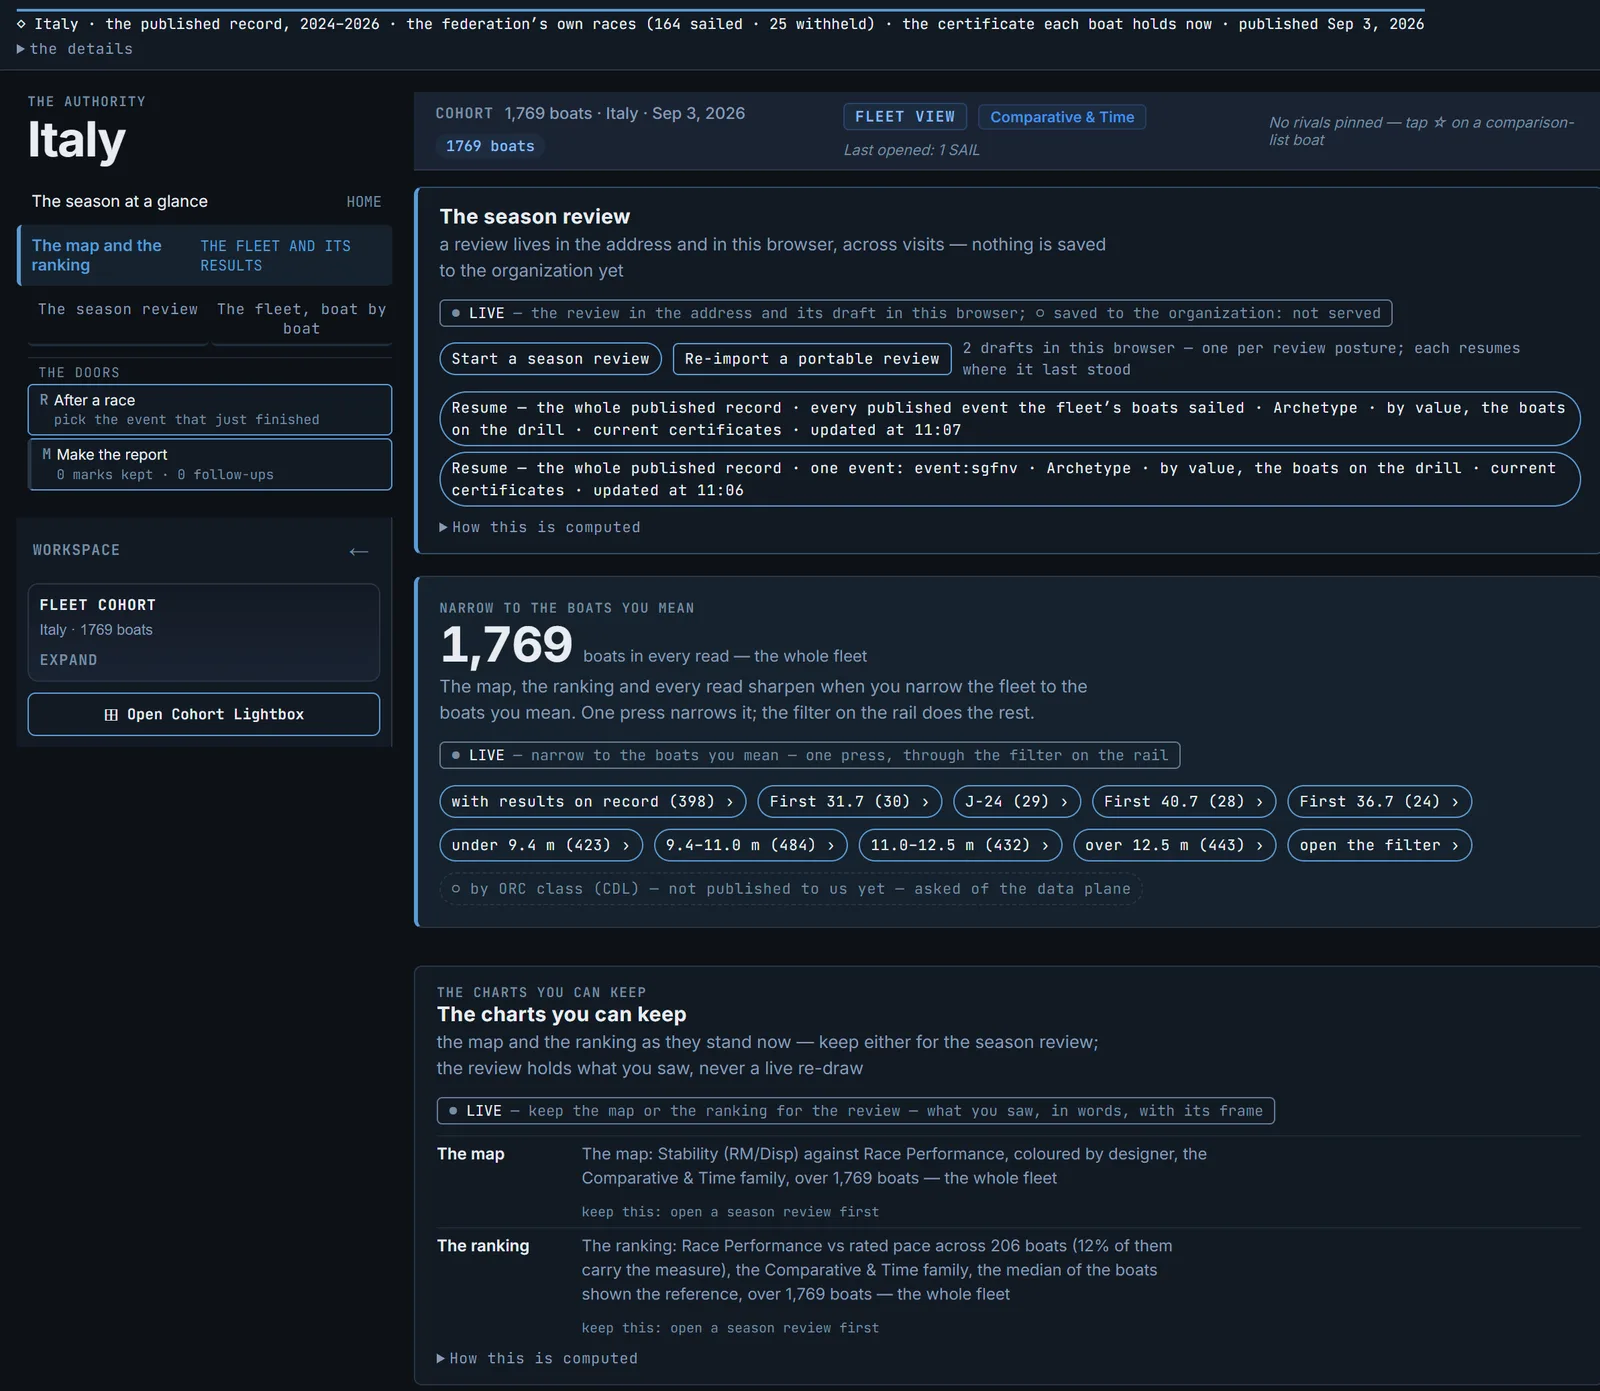Screen dimensions: 1600x1391
Task: Narrow fleet to First 36.7 (24)
Action: point(1379,802)
